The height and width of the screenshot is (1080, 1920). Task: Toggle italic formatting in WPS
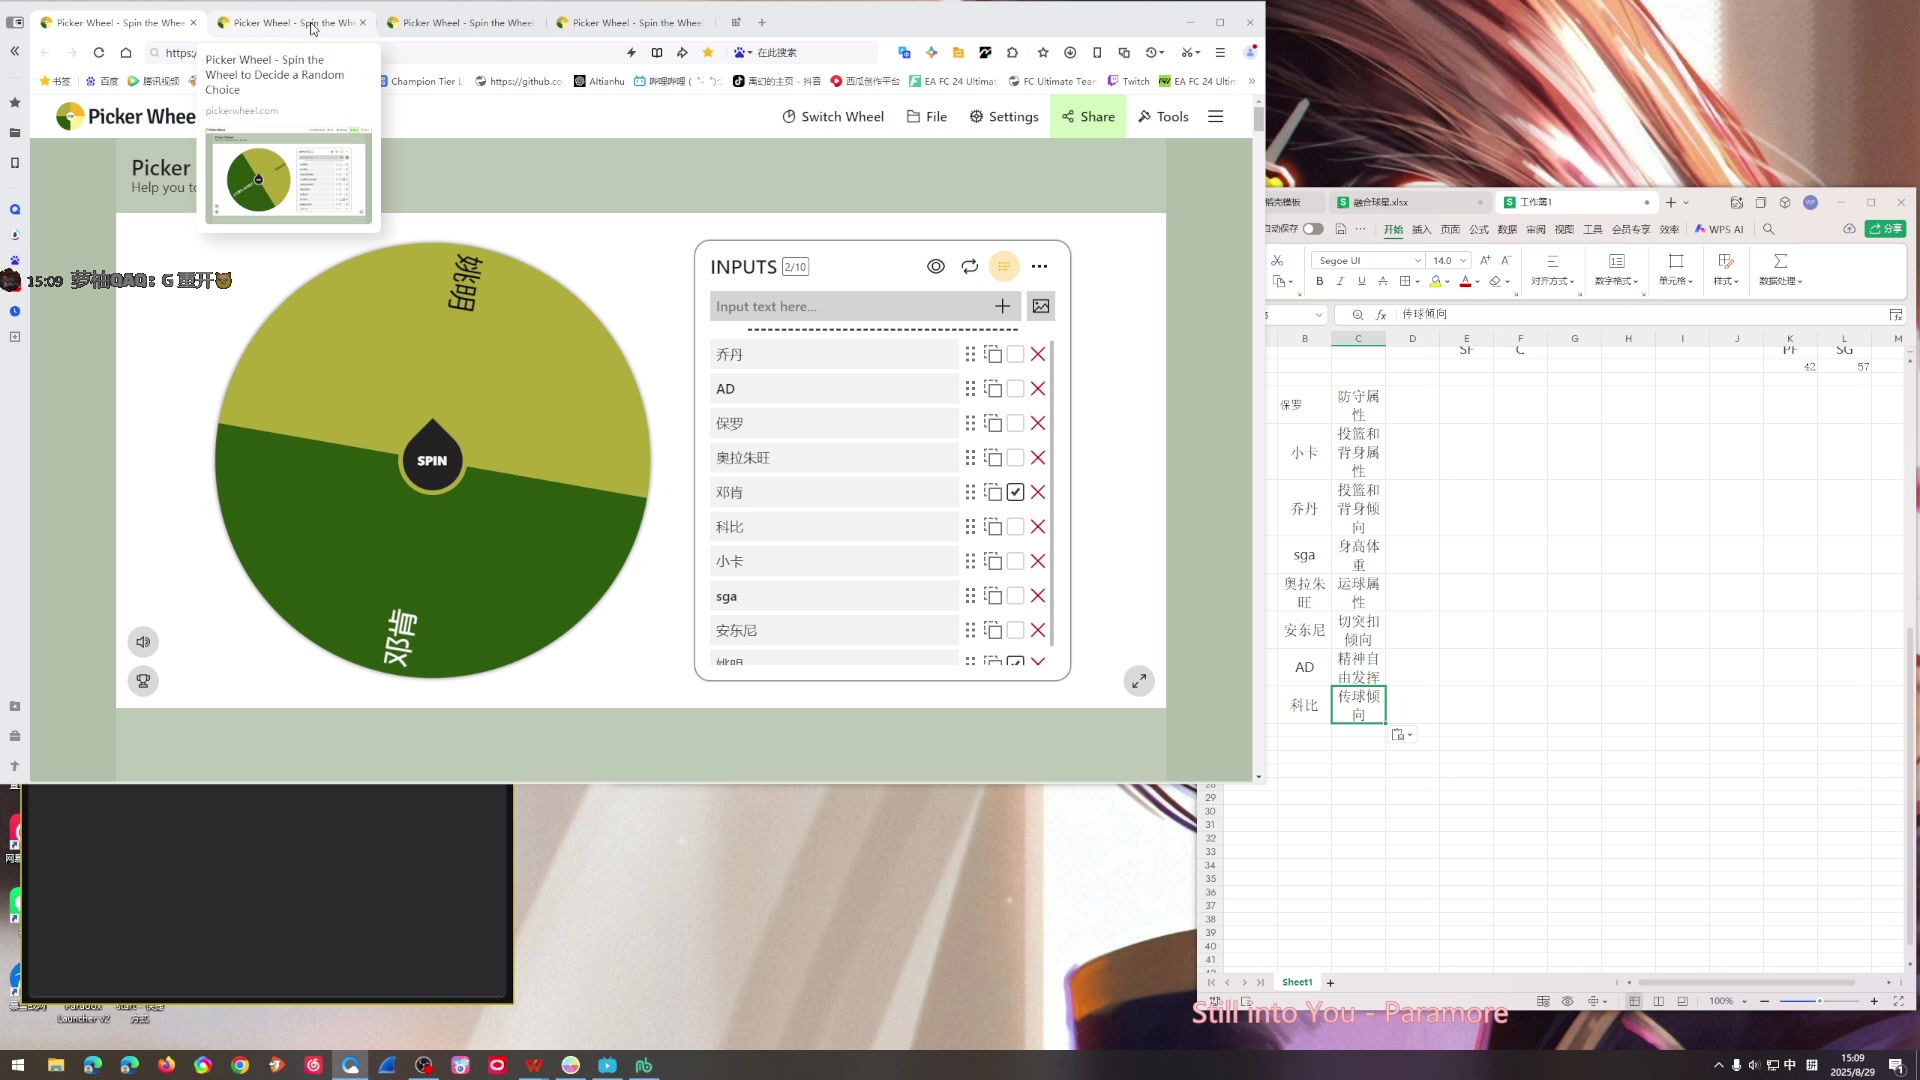tap(1340, 282)
